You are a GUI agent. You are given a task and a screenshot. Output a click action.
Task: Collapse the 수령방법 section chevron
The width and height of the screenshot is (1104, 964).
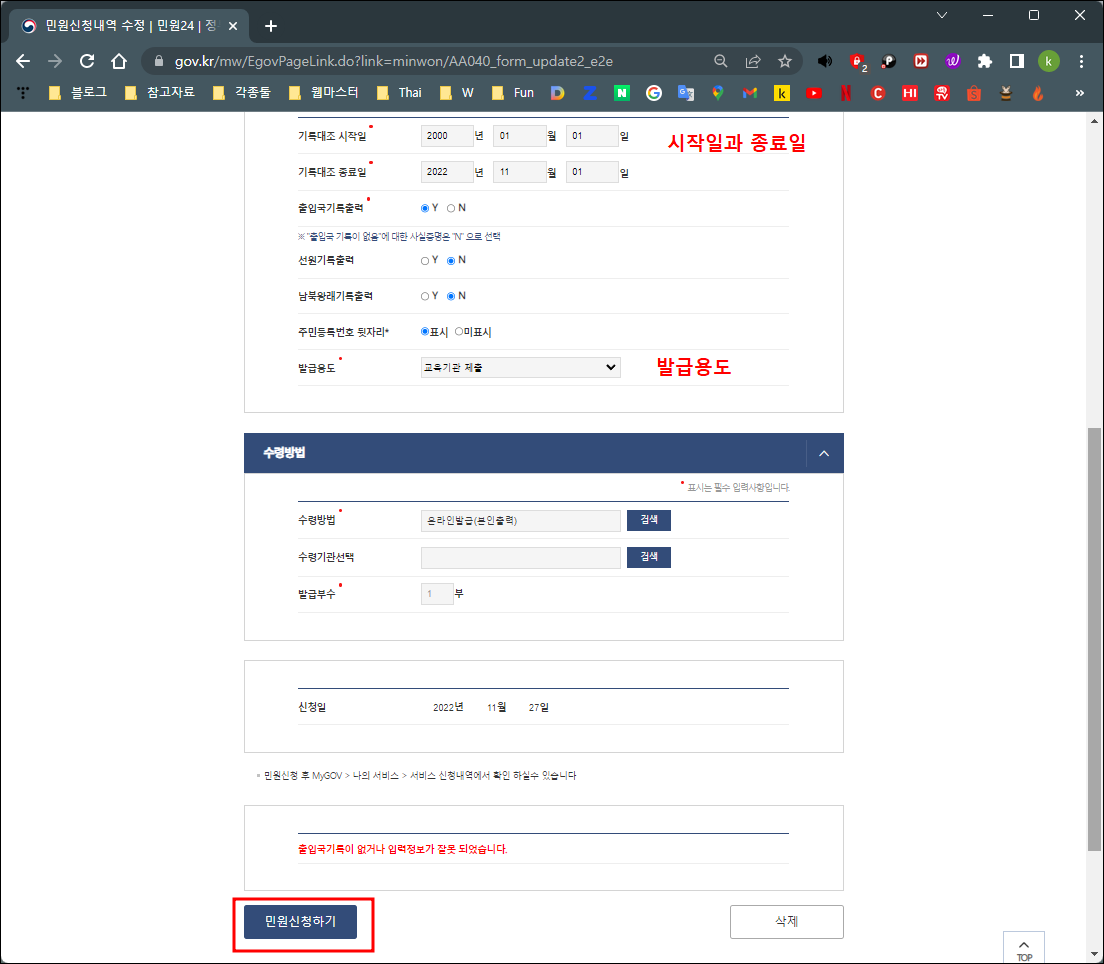pyautogui.click(x=824, y=453)
